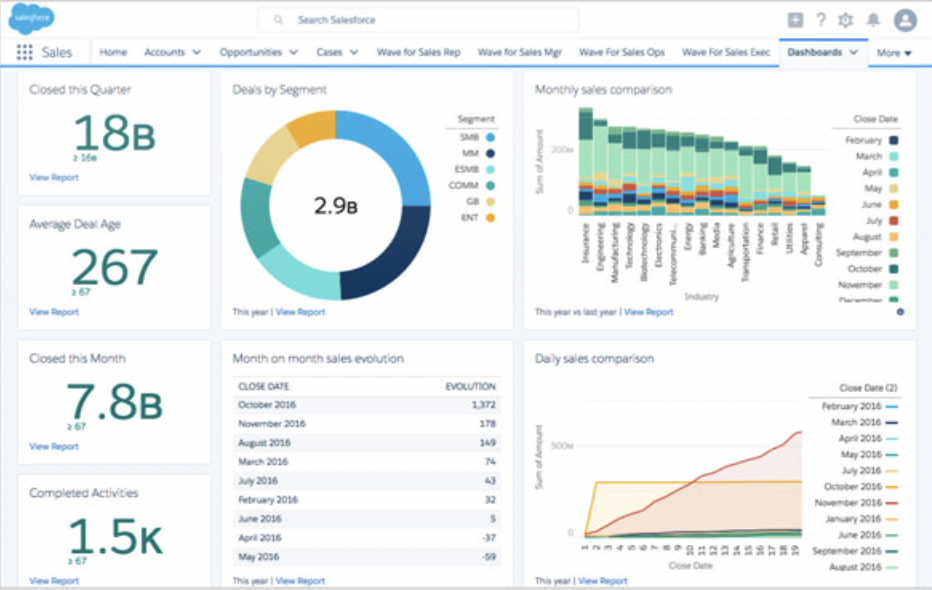
Task: Select the November 2016 table row label
Action: (x=272, y=424)
